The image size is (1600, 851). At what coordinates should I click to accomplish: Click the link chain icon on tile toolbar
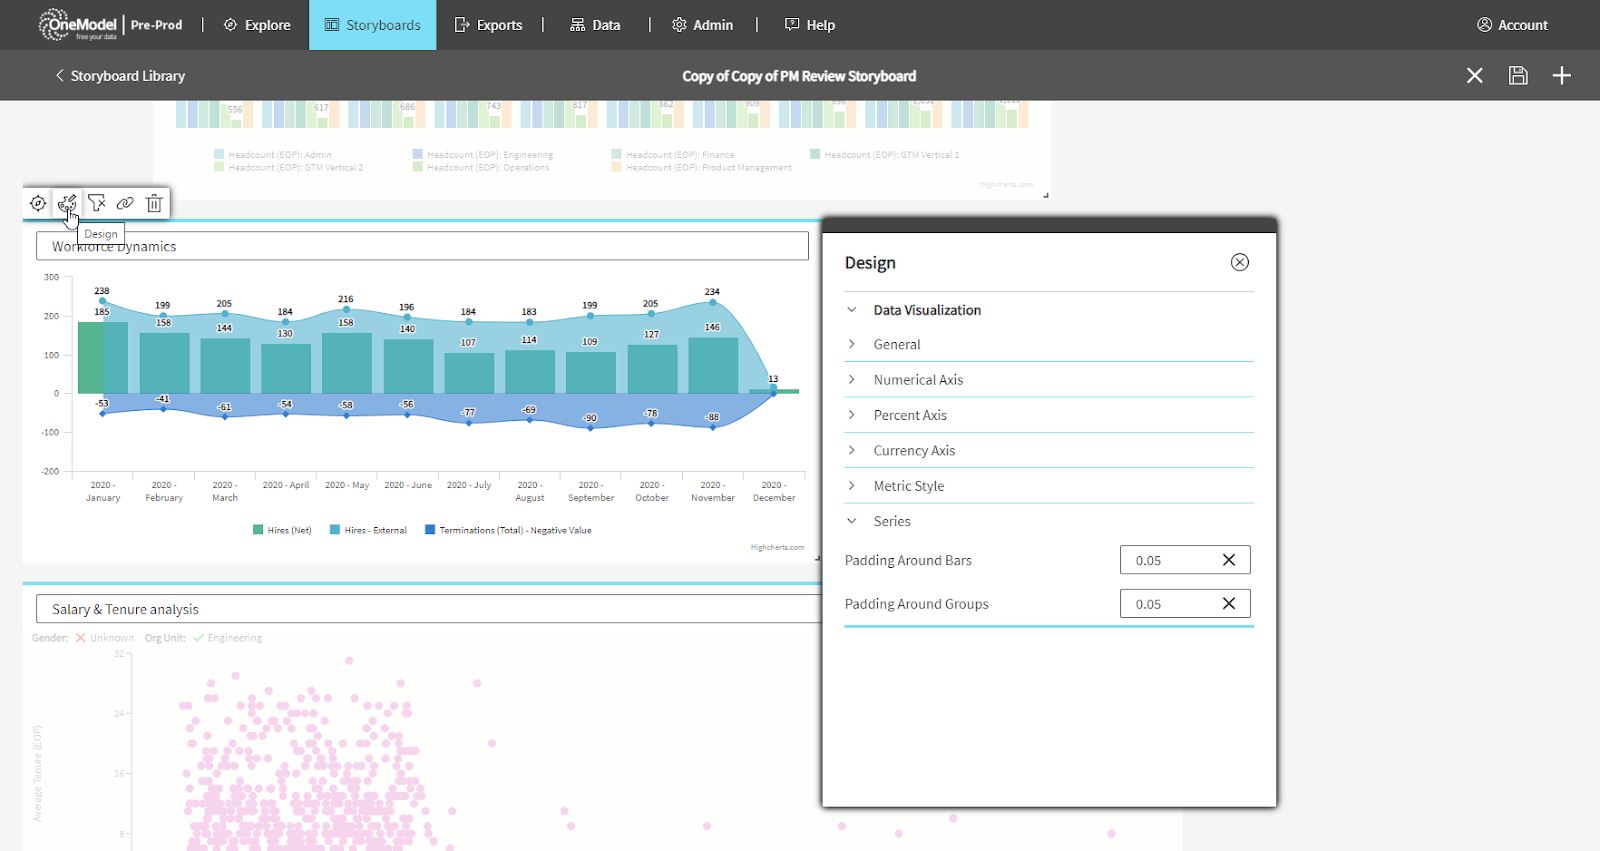point(125,203)
